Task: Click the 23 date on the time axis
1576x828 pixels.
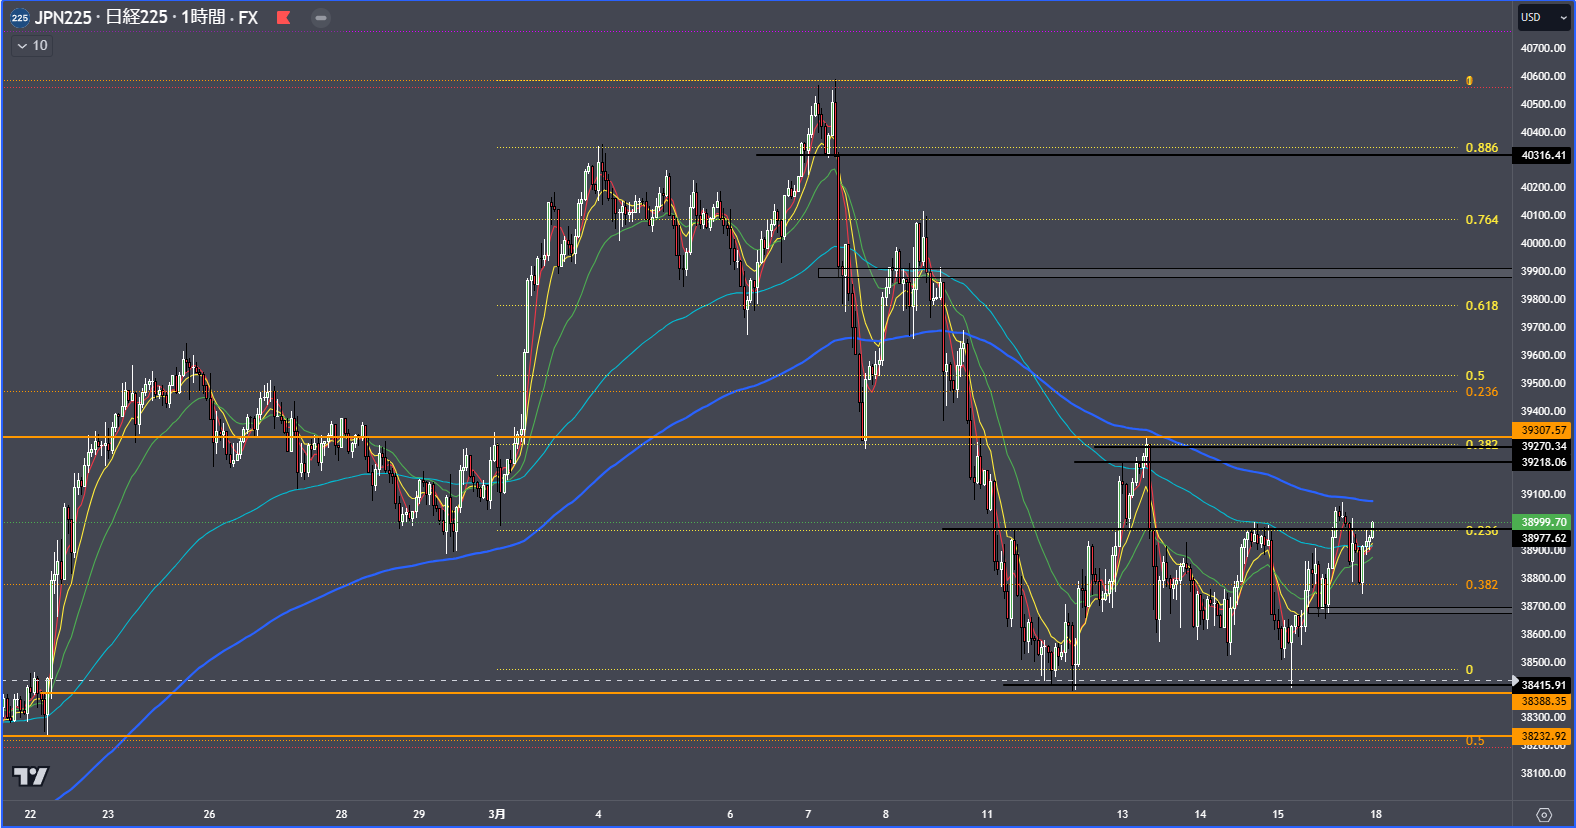Action: [108, 814]
